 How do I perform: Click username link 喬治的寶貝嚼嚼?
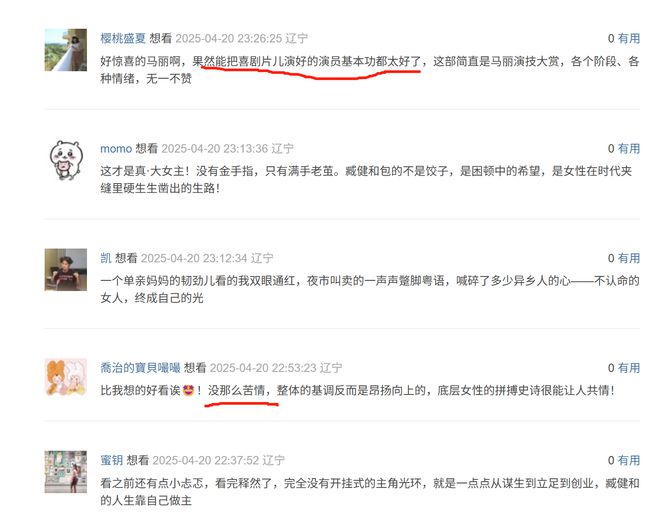pos(140,368)
